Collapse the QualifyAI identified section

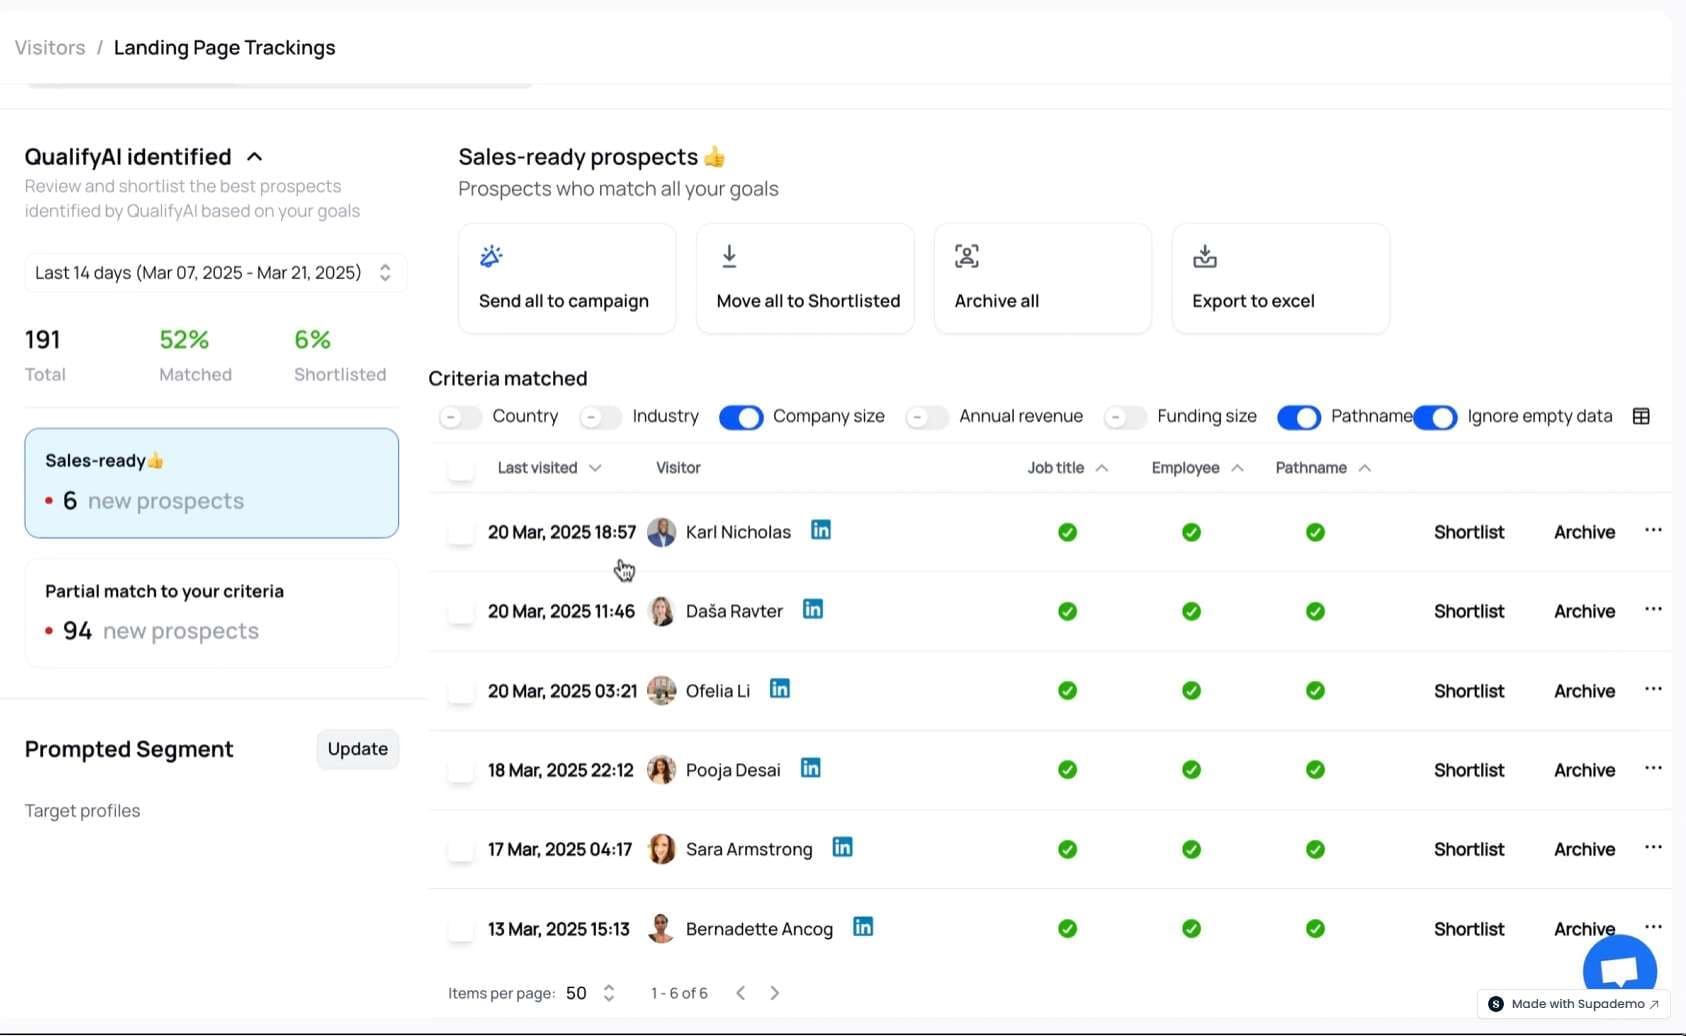(255, 157)
